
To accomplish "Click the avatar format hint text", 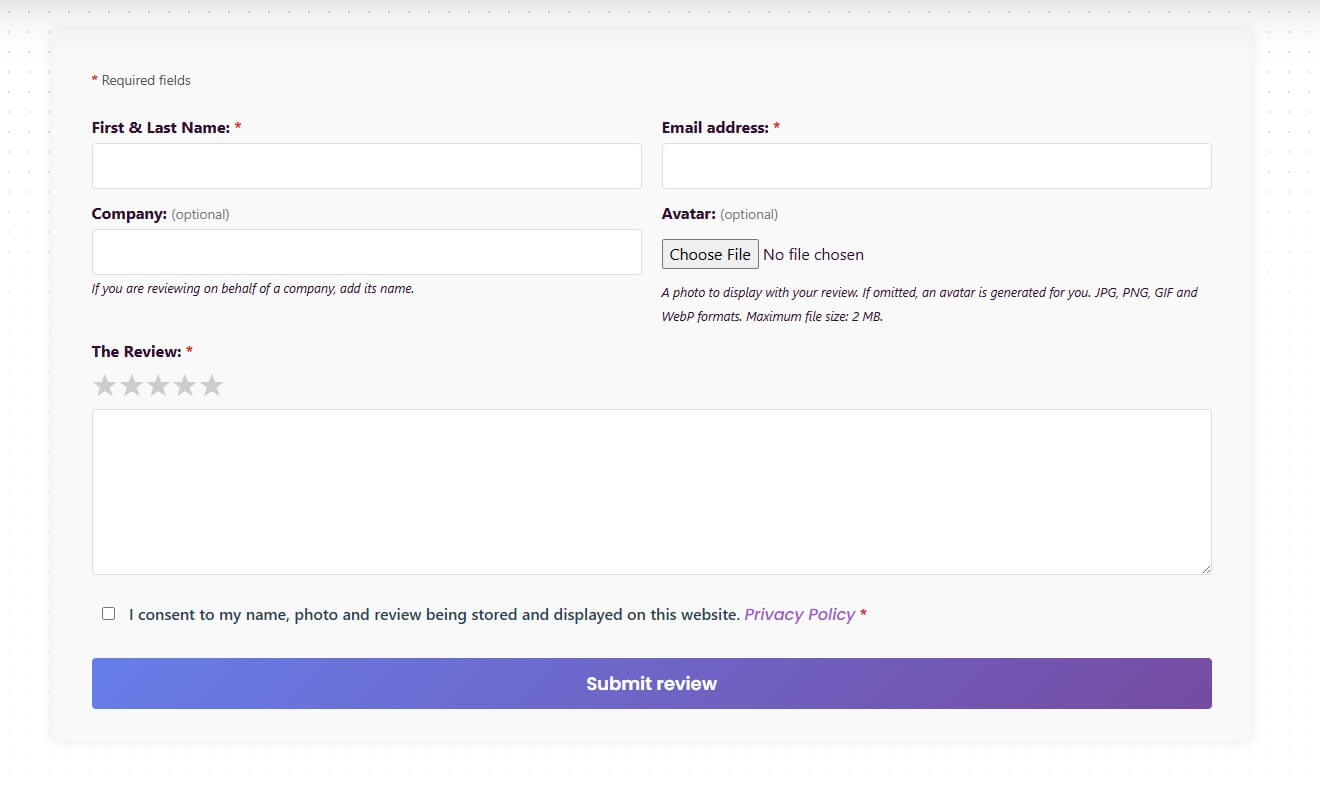I will click(930, 305).
